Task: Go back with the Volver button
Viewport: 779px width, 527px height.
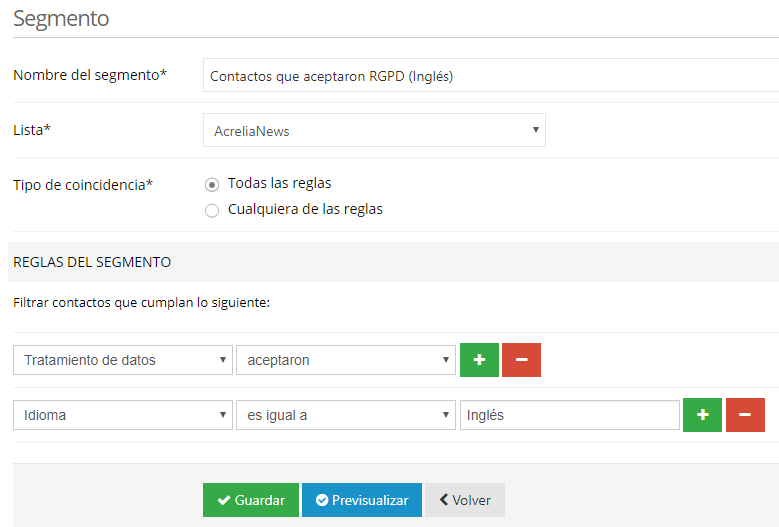Action: [x=464, y=500]
